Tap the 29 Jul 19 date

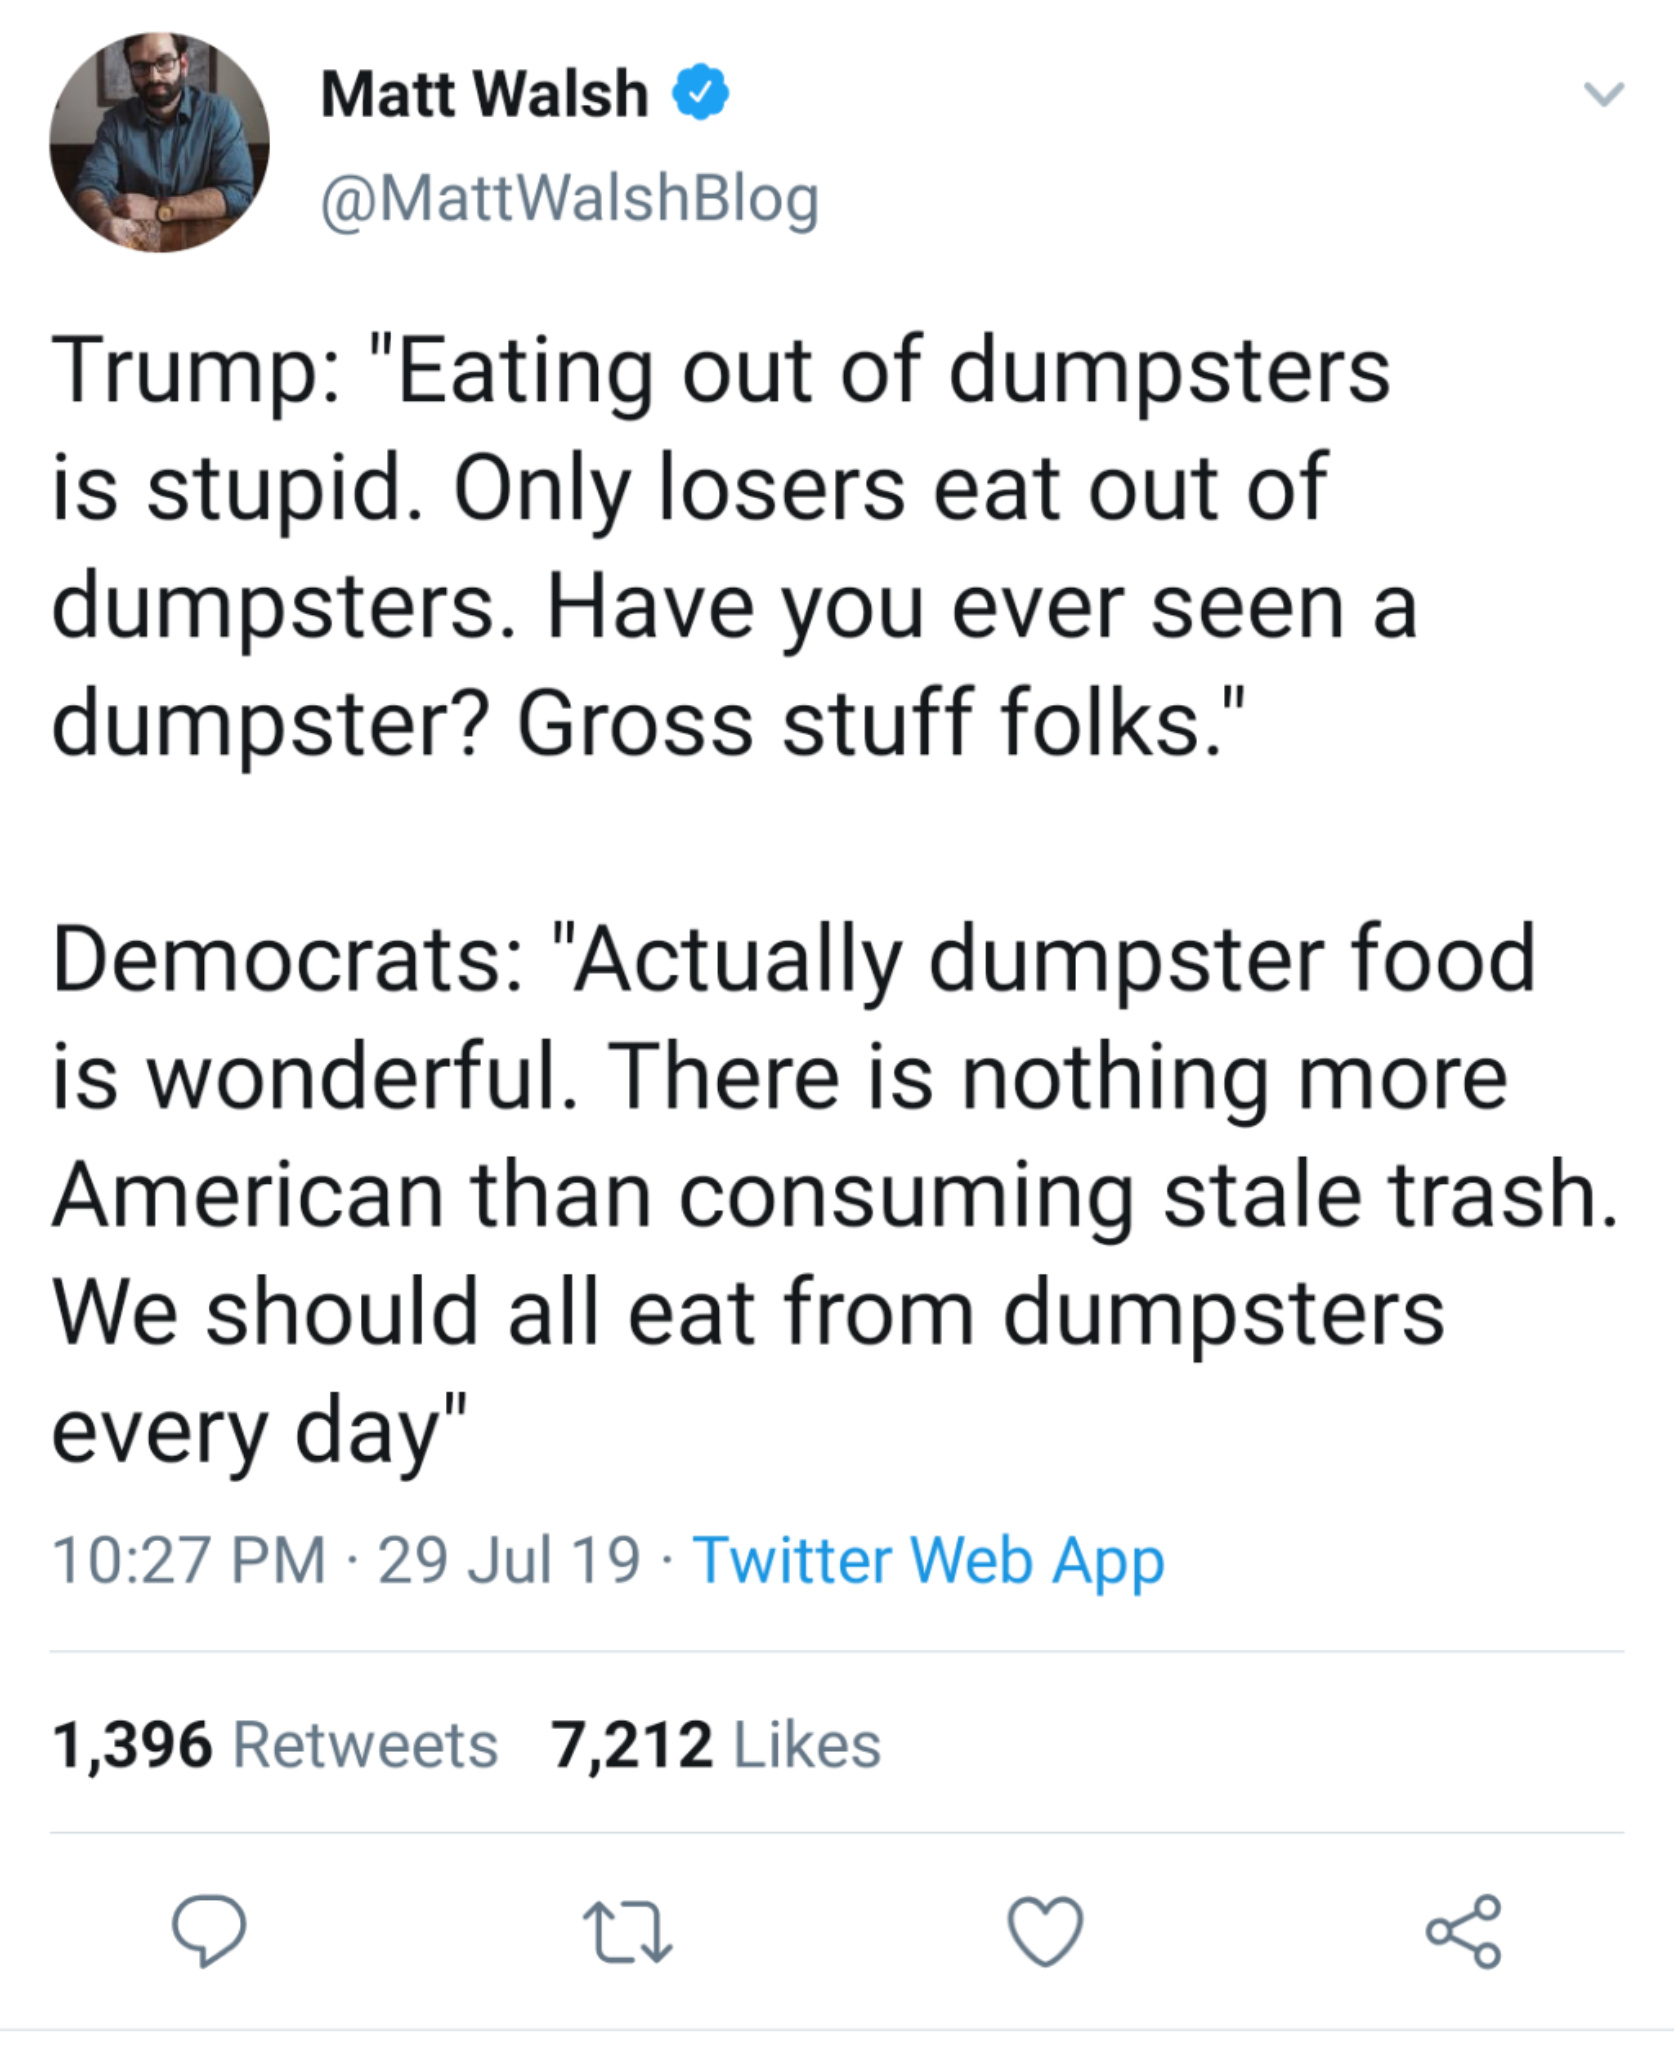point(509,1560)
